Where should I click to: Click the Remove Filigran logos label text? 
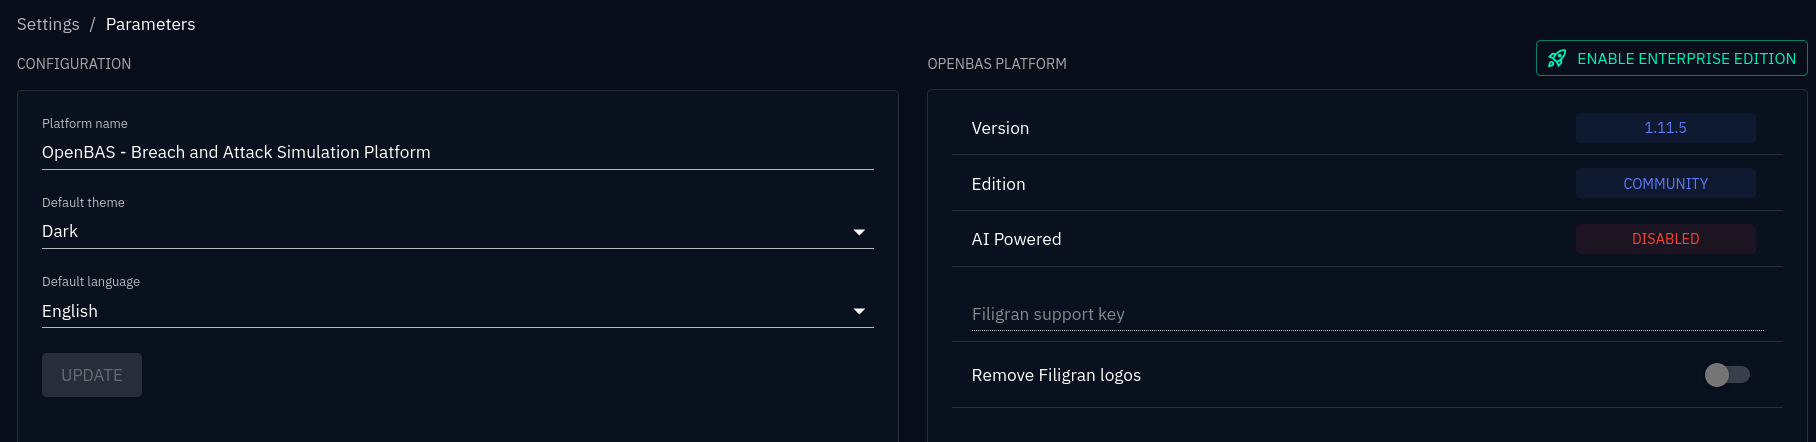point(1056,375)
